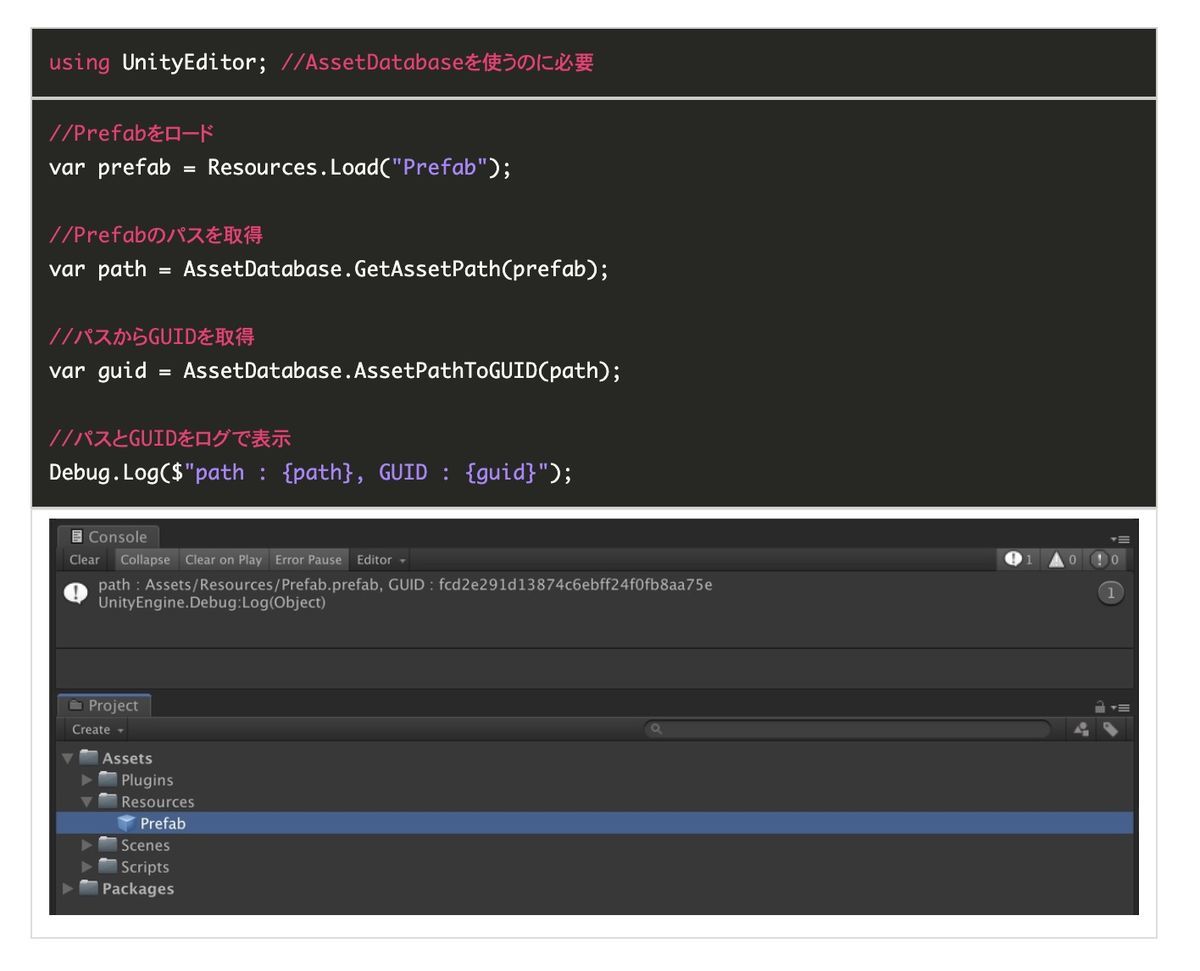The width and height of the screenshot is (1200, 971).
Task: Expand the Packages folder arrow
Action: (x=68, y=889)
